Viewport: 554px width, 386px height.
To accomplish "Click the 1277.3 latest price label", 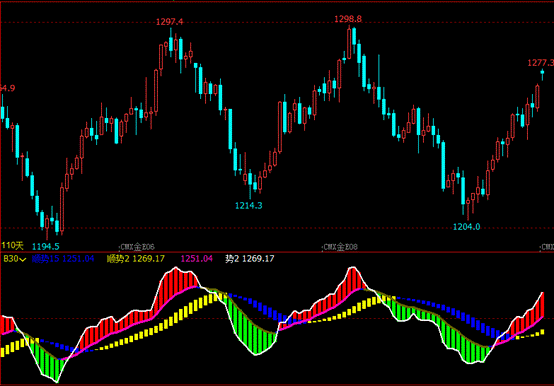I will (x=541, y=63).
